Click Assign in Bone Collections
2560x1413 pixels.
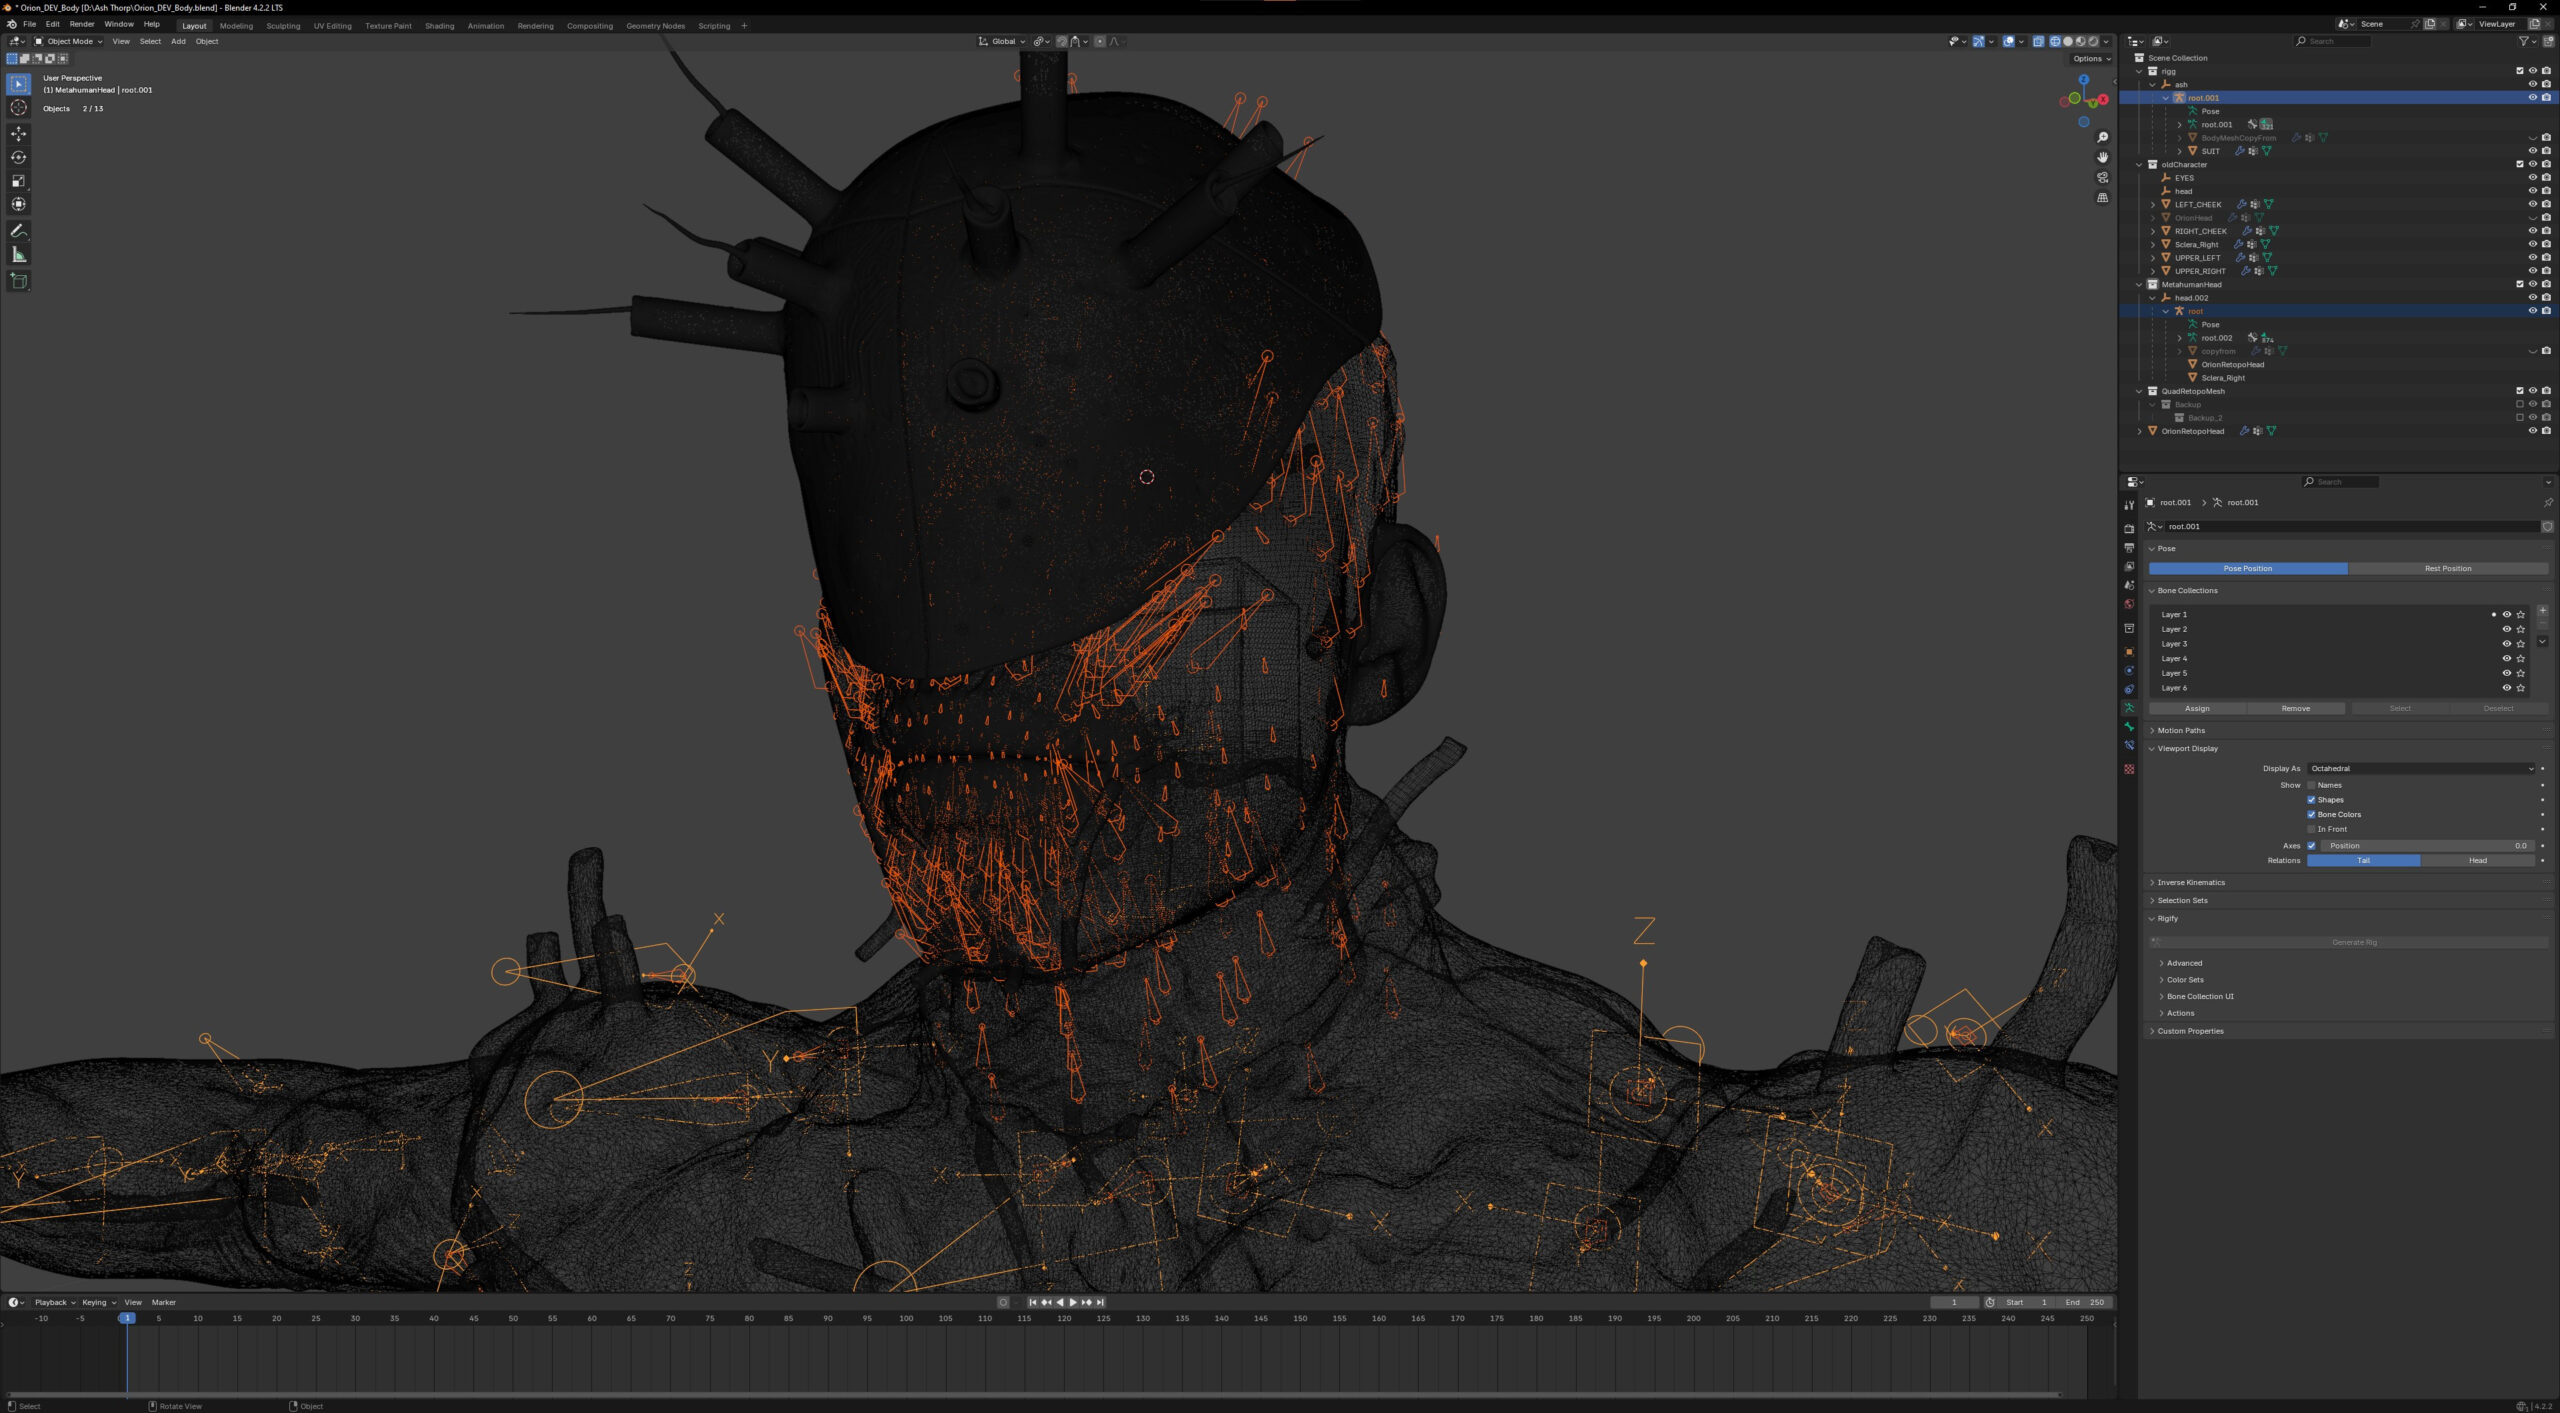pos(2197,708)
